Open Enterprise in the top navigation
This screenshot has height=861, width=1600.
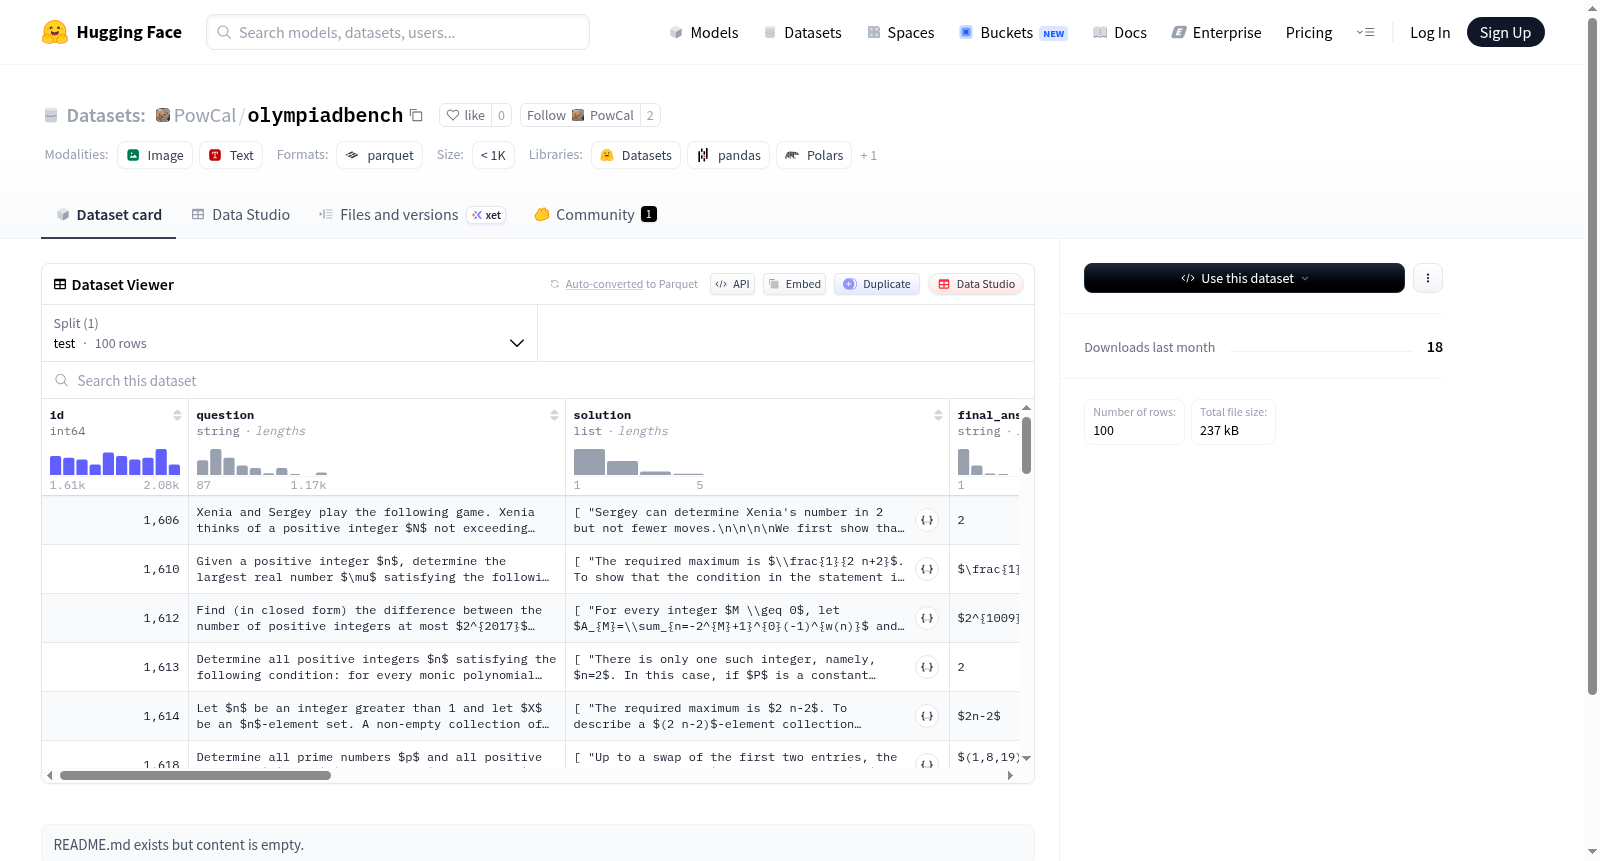(x=1216, y=33)
